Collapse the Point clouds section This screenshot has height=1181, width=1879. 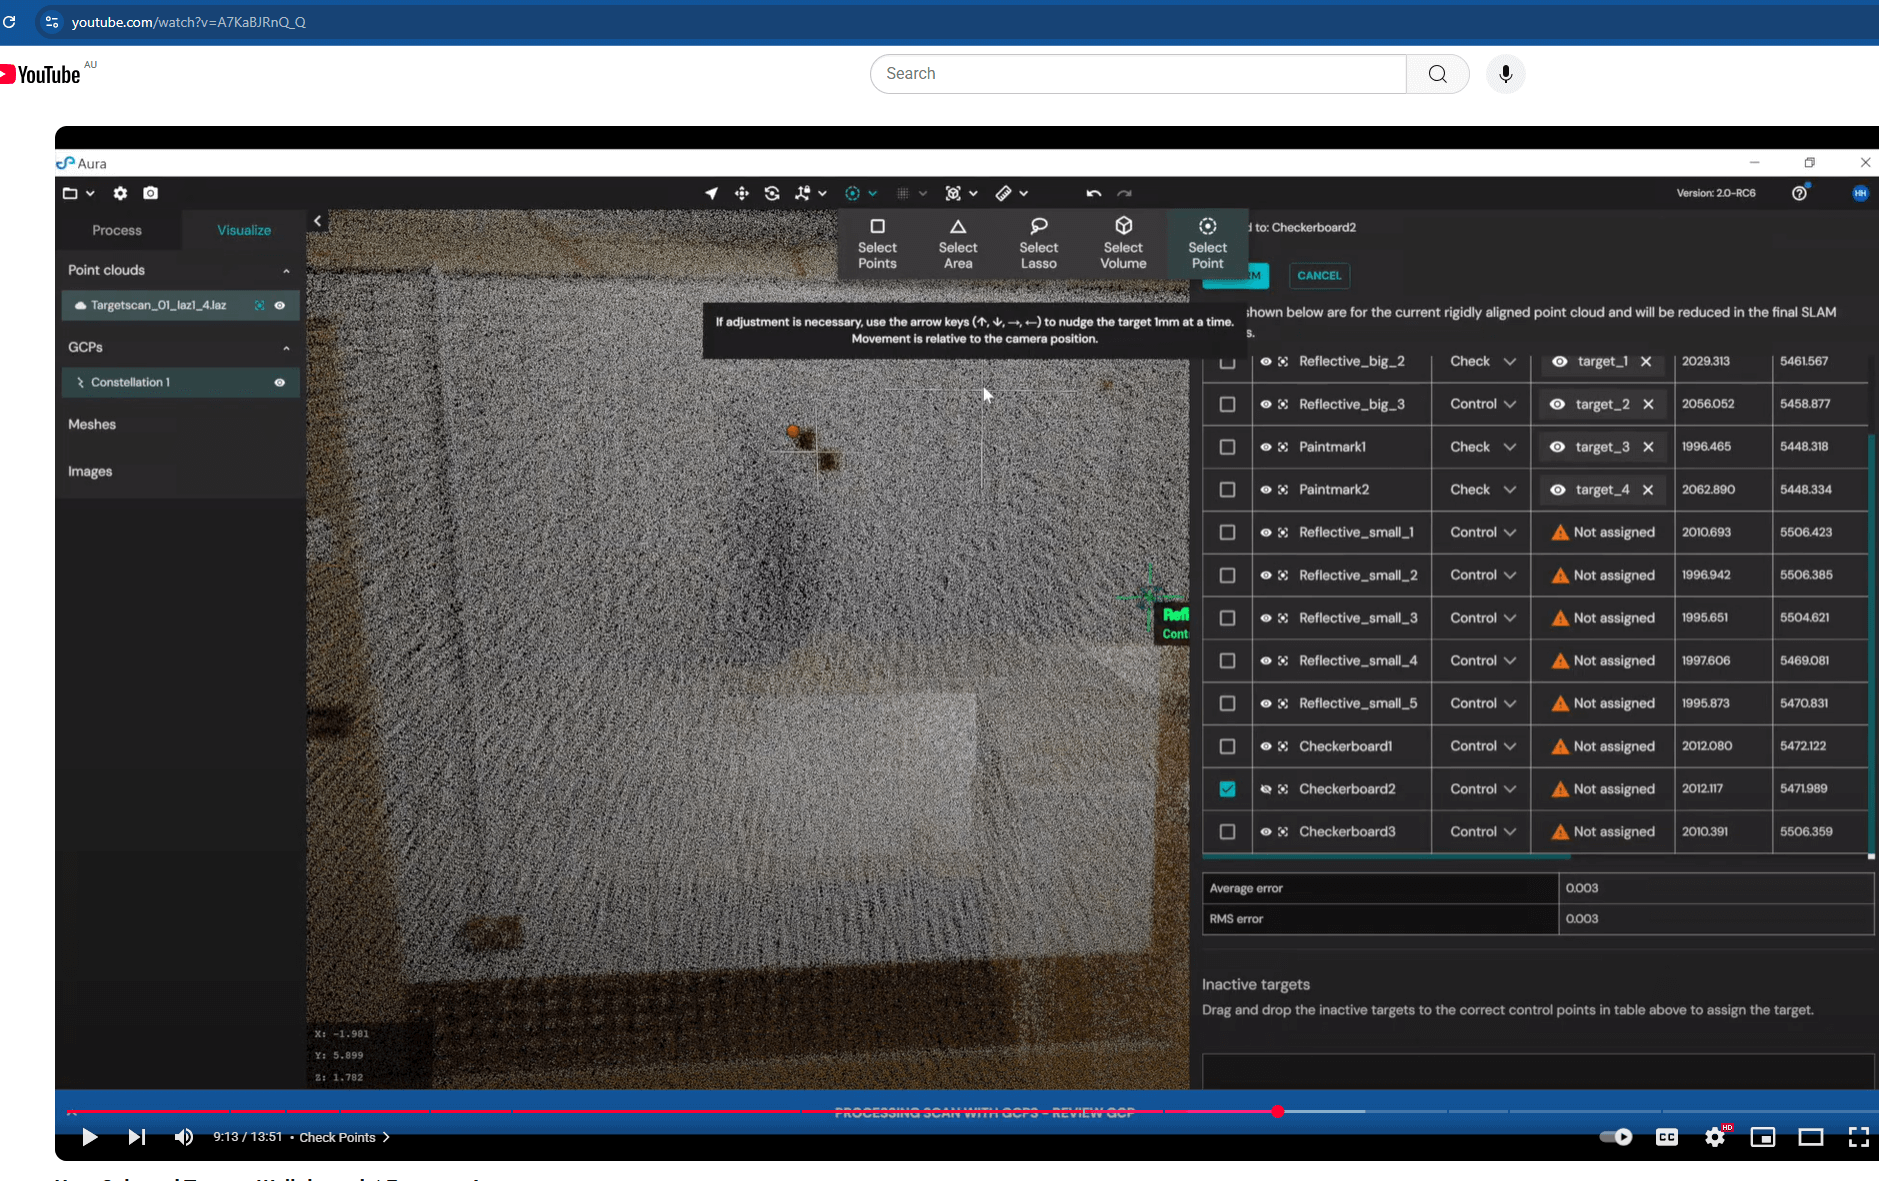tap(287, 270)
